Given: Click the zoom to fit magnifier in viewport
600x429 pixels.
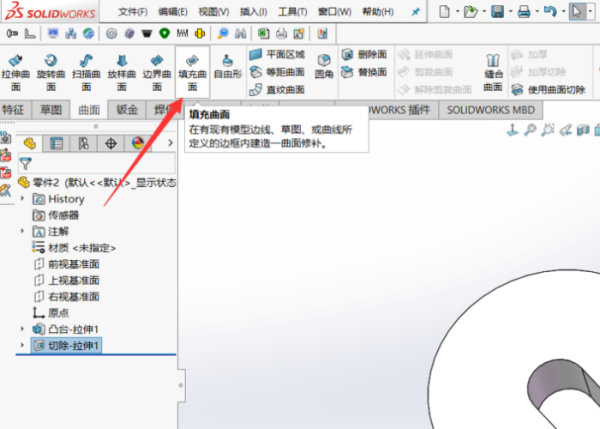Looking at the screenshot, I should click(x=530, y=130).
